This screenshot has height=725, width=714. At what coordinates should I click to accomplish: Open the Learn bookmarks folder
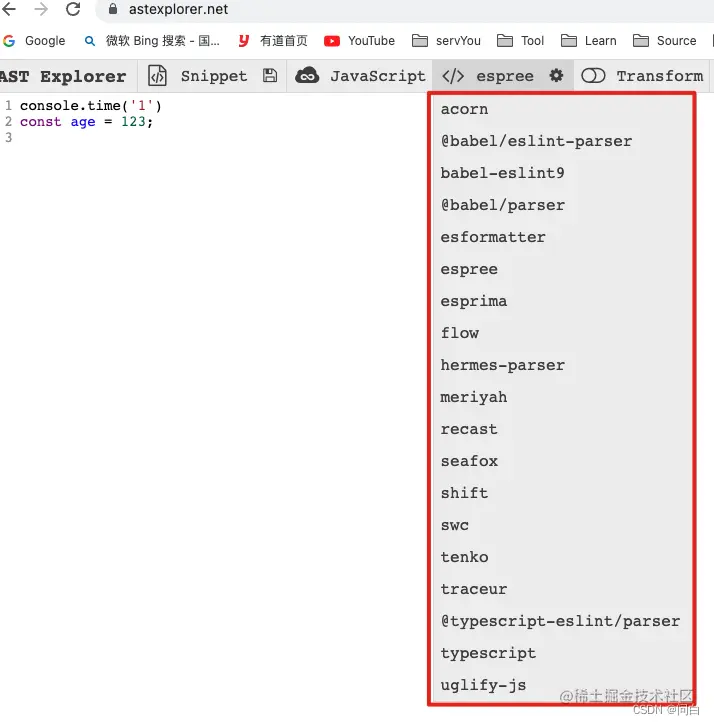588,41
